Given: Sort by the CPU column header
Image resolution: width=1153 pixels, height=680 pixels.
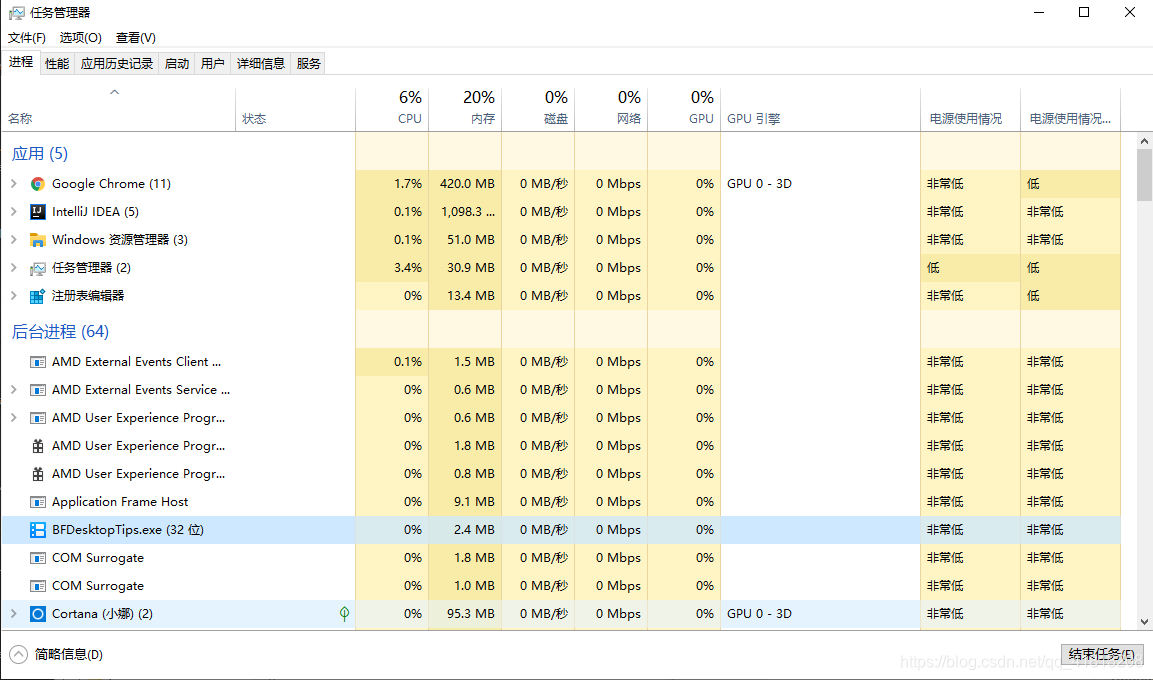Looking at the screenshot, I should (392, 109).
